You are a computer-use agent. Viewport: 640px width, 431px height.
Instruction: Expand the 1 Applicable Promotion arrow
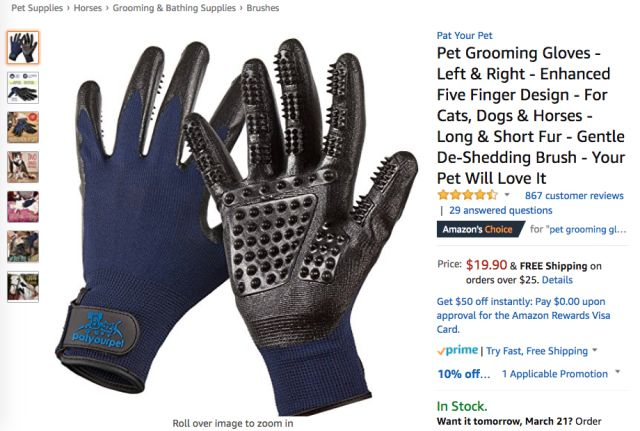tap(618, 372)
